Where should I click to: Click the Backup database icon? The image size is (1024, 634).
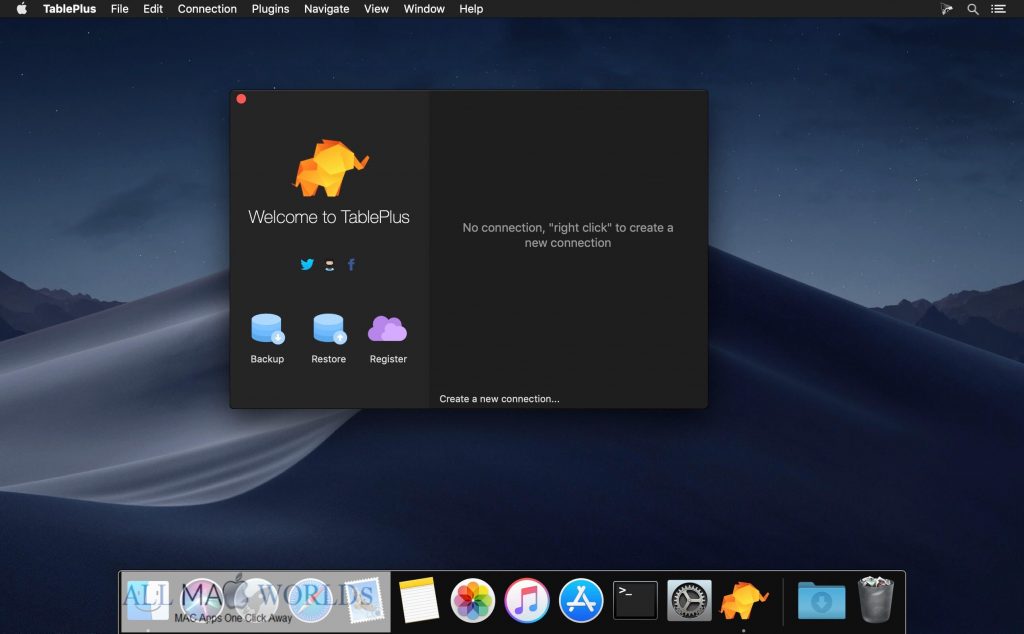click(x=267, y=329)
